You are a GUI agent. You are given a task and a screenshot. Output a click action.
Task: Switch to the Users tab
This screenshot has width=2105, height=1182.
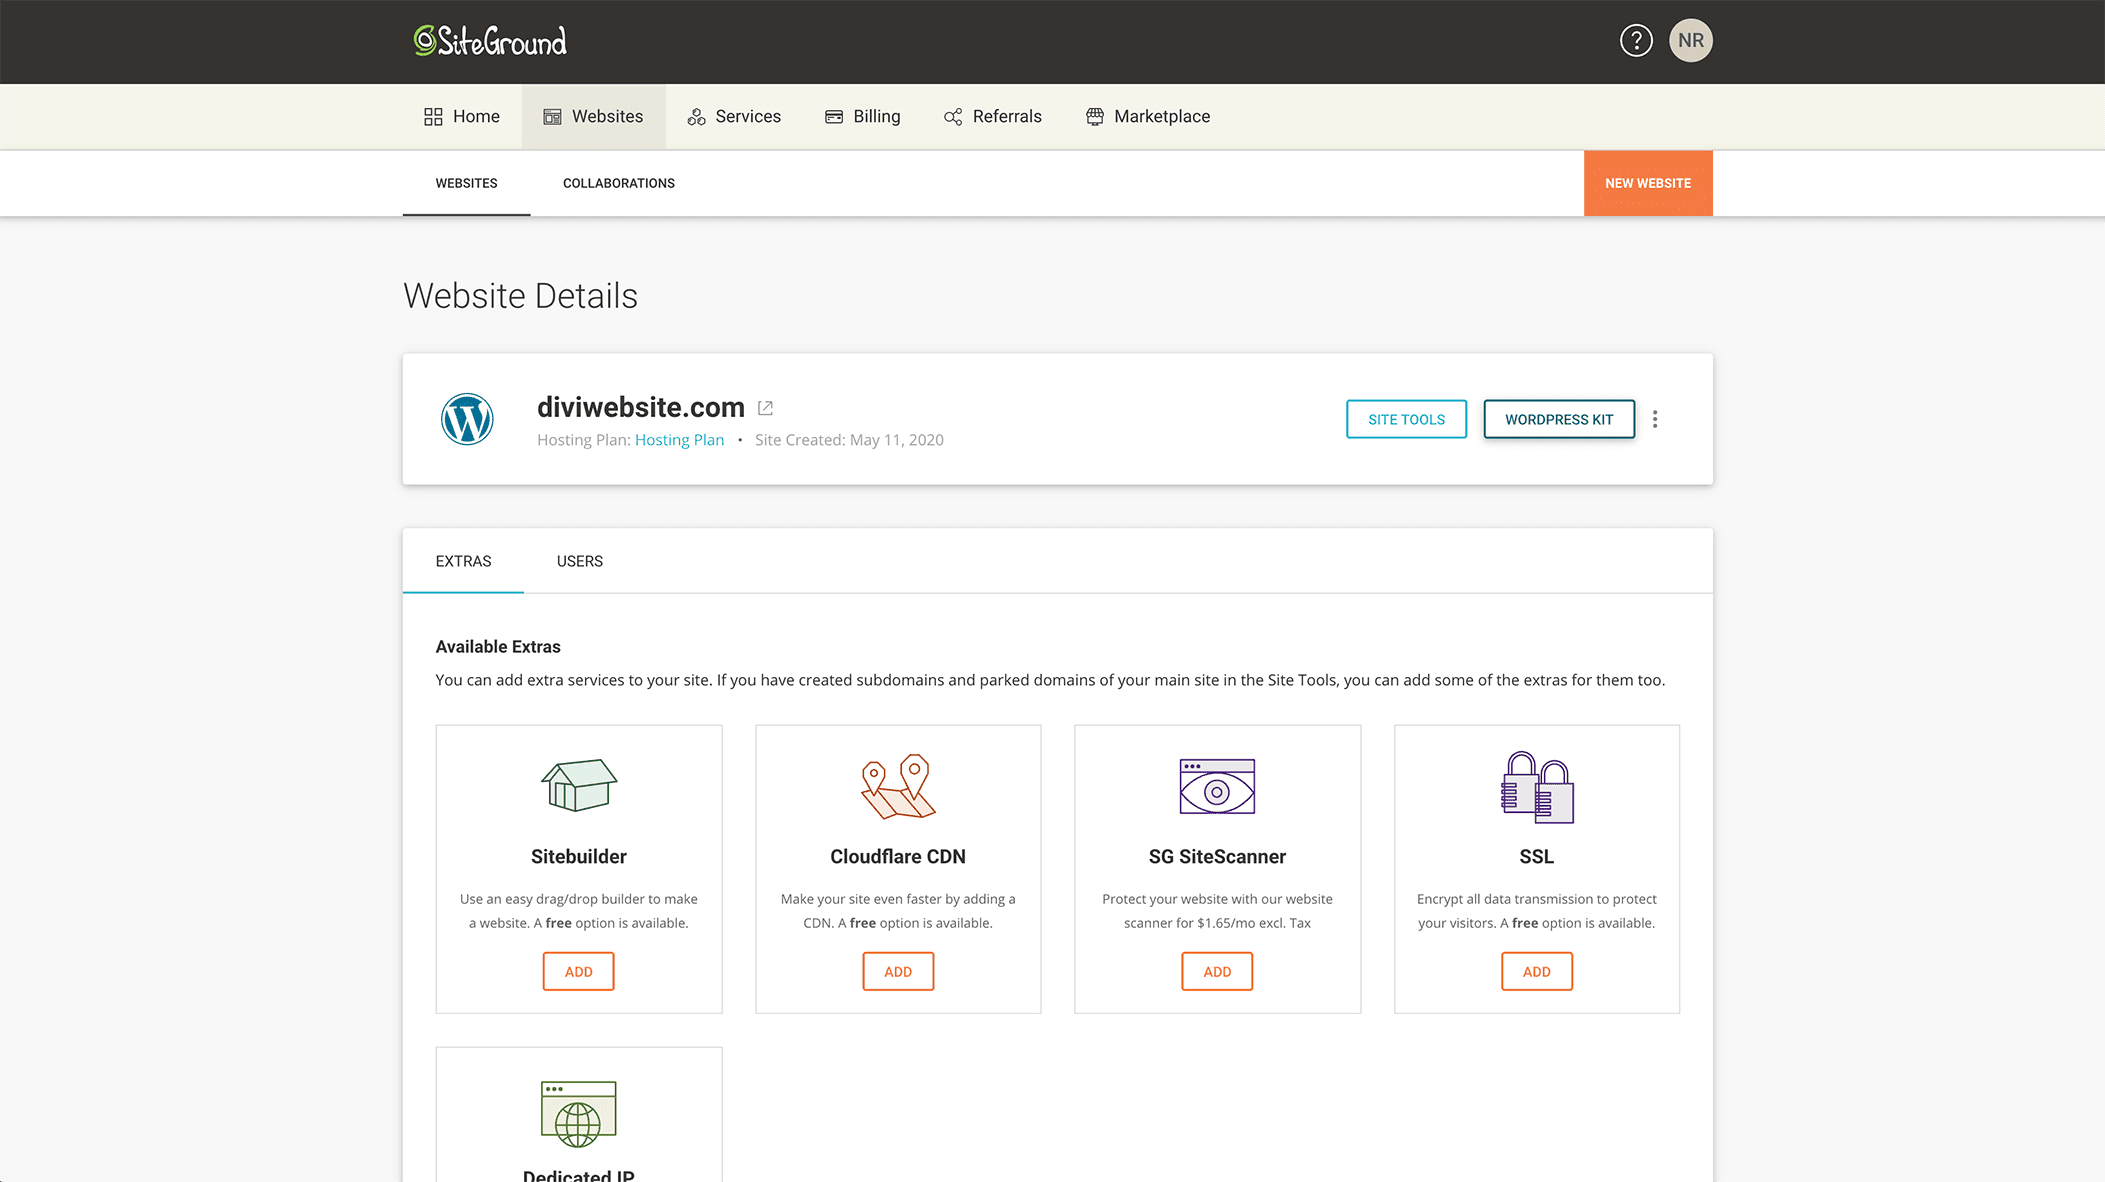579,561
